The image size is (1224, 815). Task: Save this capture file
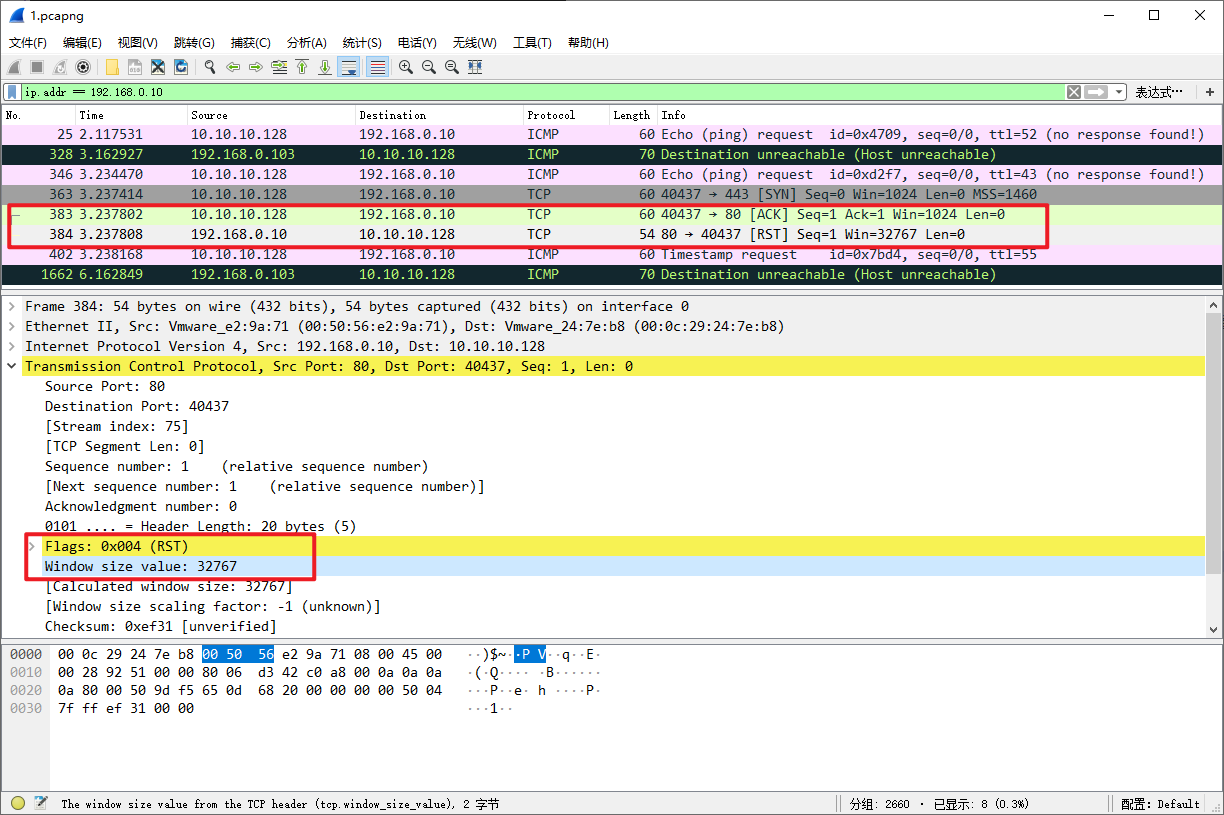[x=135, y=67]
